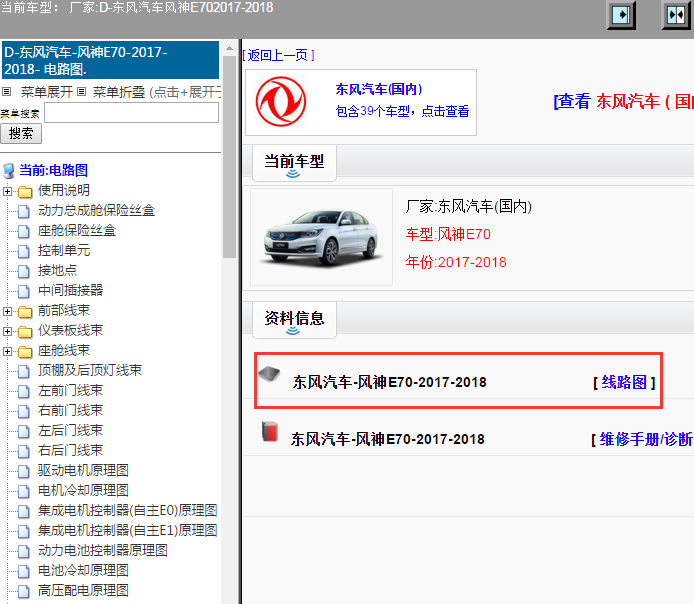Viewport: 694px width, 604px height.
Task: Open the 东风汽车(国内) brand link
Action: click(x=379, y=89)
